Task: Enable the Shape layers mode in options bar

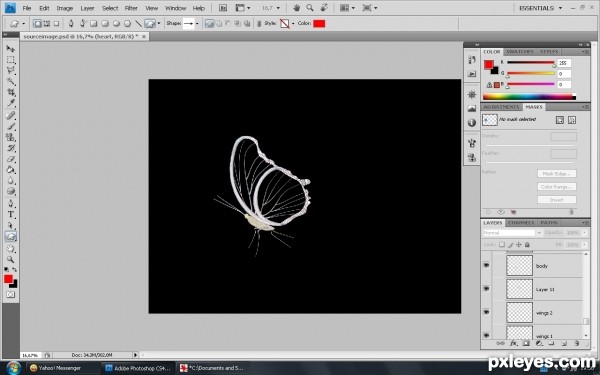Action: point(37,24)
